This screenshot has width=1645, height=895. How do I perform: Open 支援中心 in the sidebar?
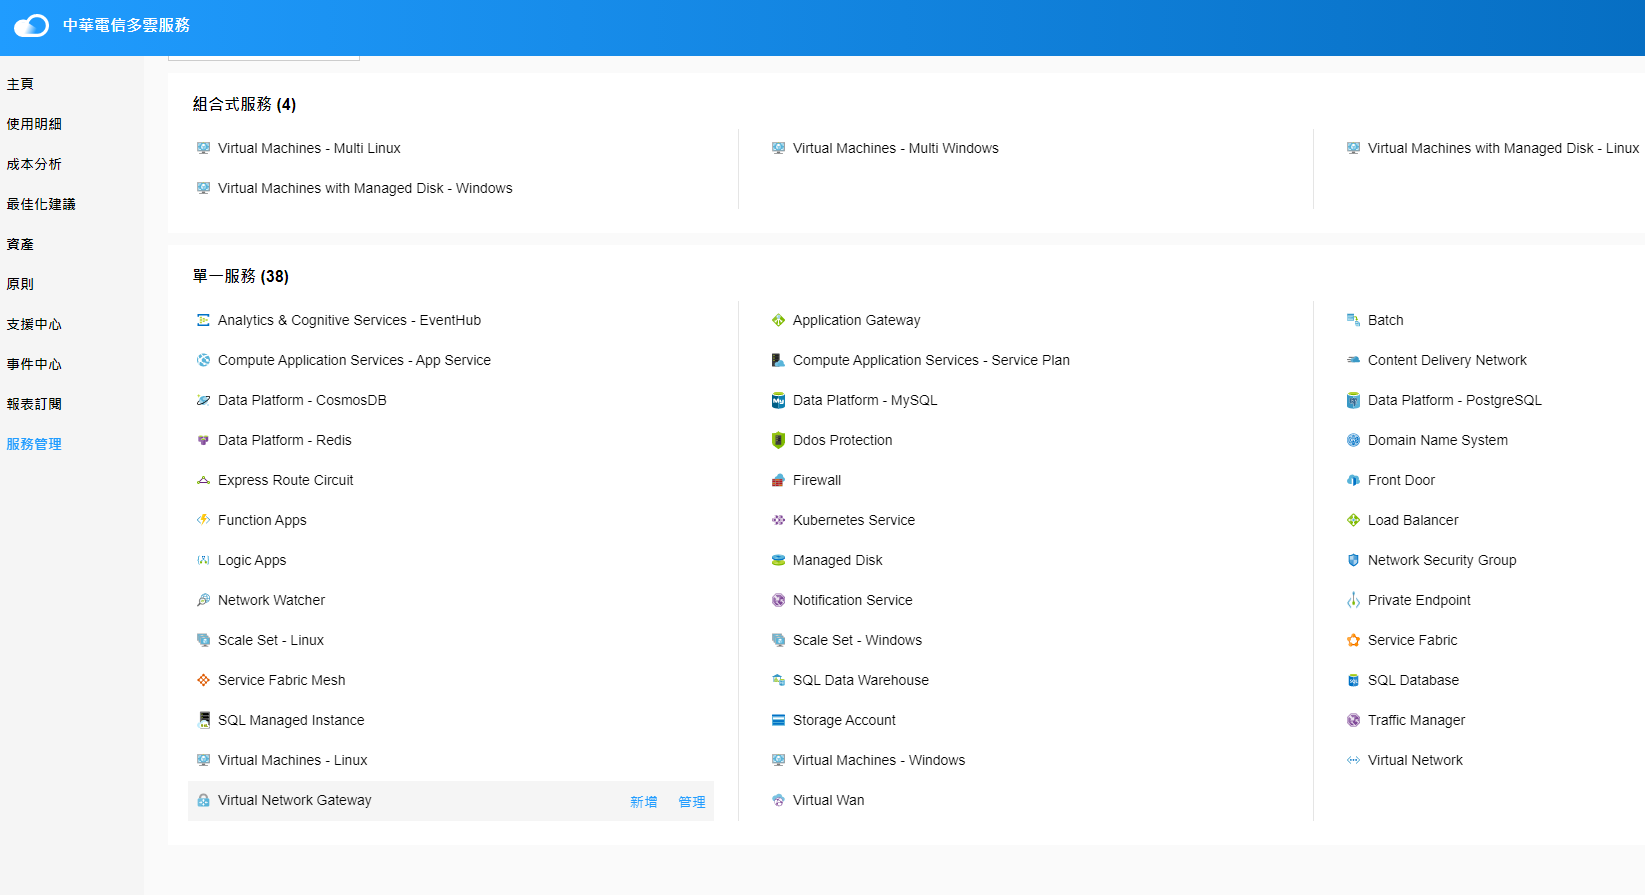point(34,324)
